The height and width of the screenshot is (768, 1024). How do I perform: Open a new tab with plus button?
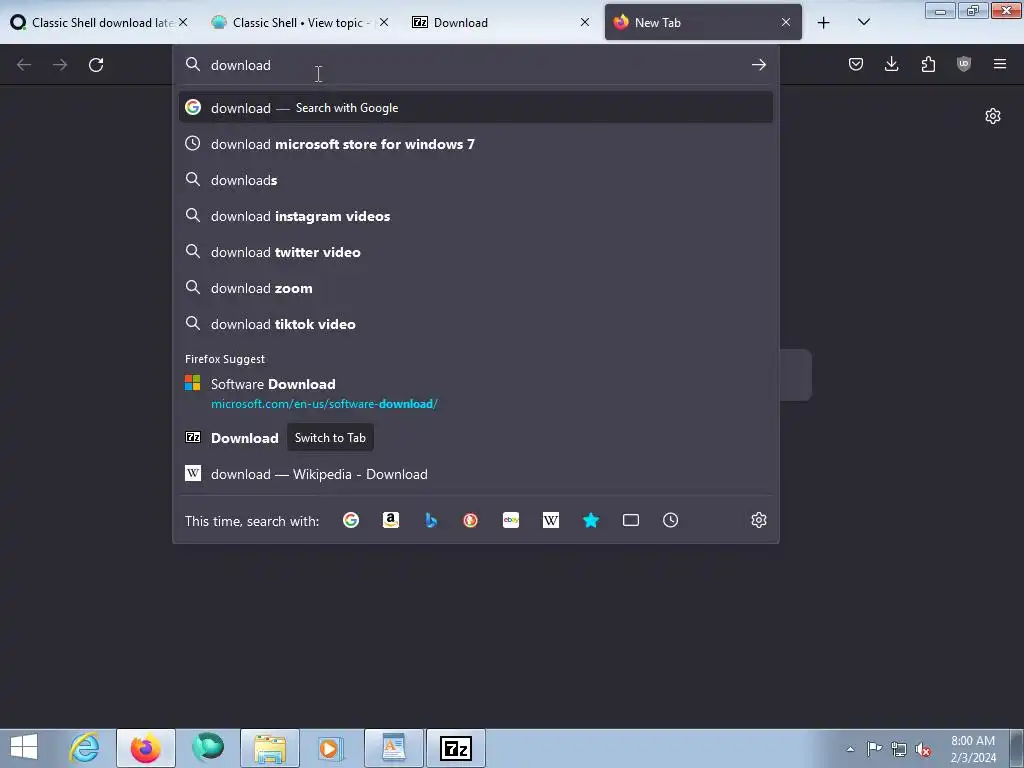click(x=824, y=23)
